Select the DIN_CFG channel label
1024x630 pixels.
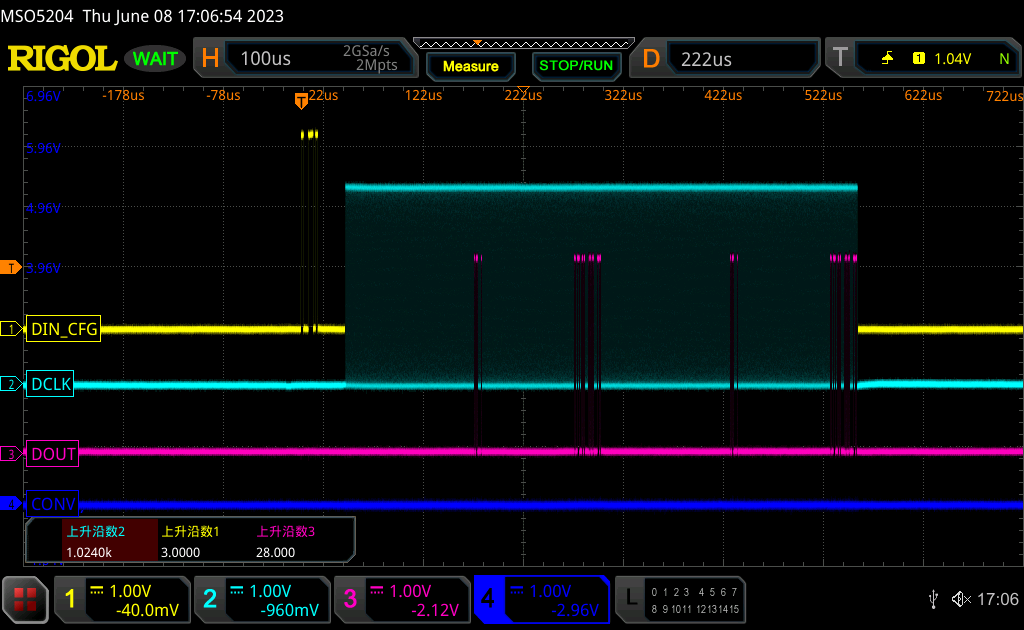63,328
